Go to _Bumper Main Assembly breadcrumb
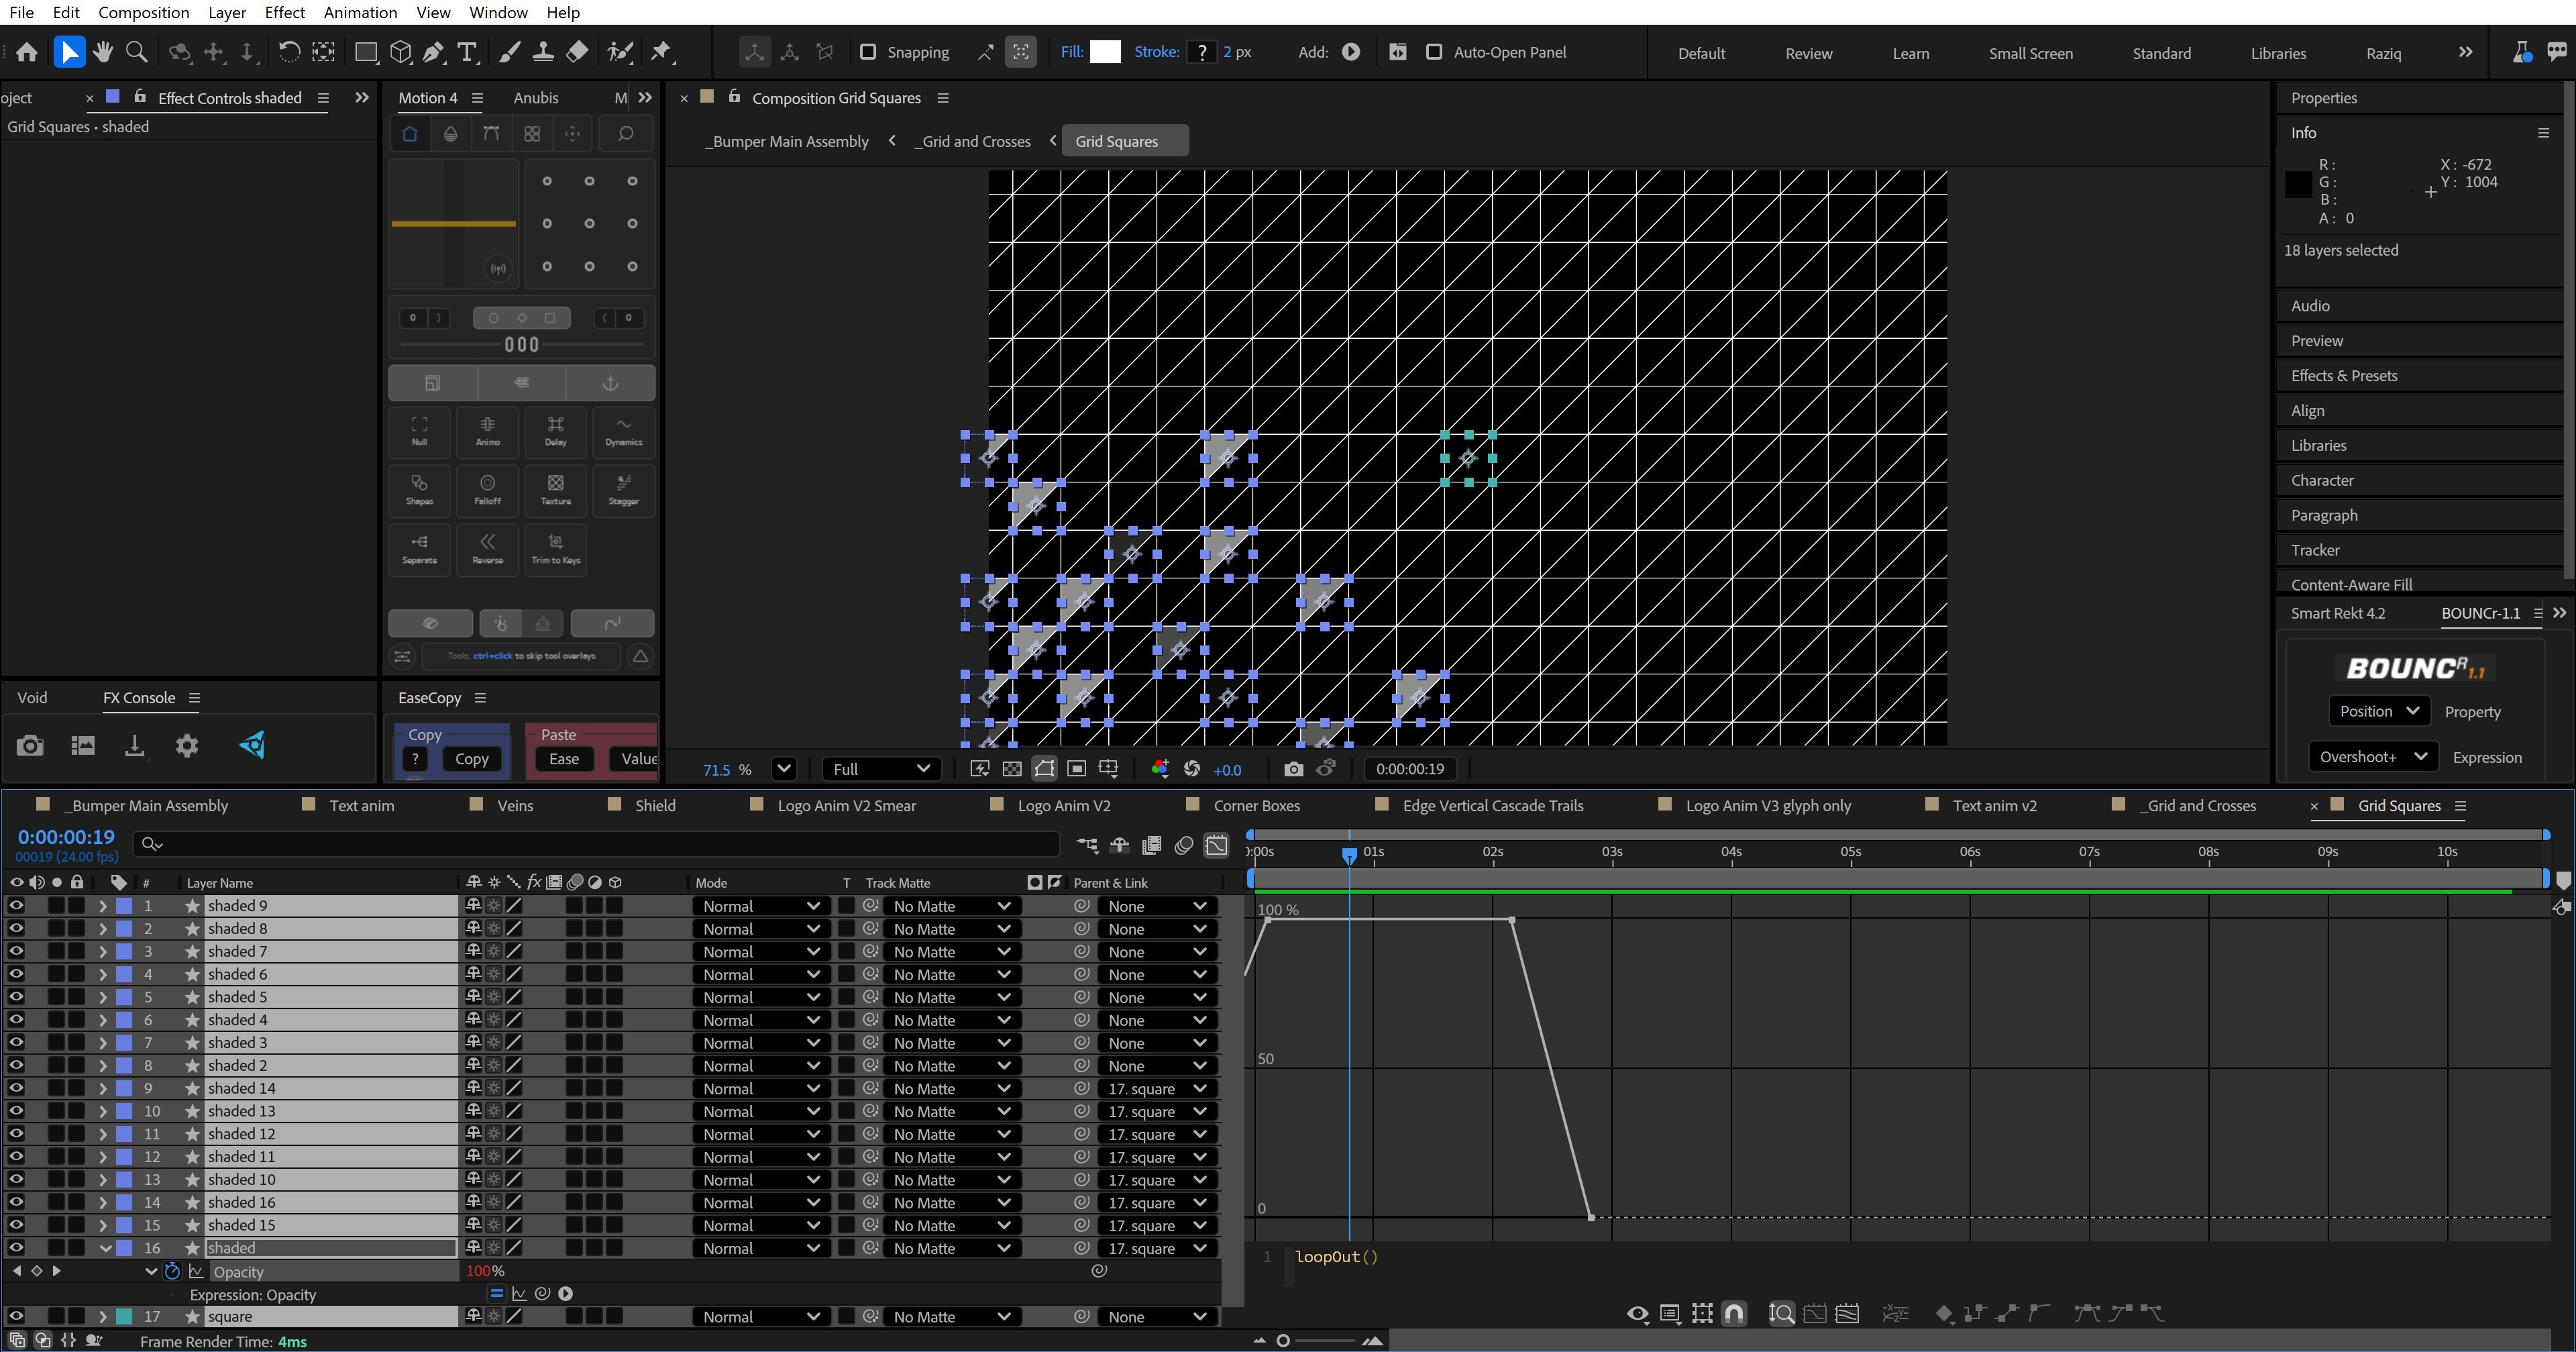2576x1352 pixels. click(787, 141)
